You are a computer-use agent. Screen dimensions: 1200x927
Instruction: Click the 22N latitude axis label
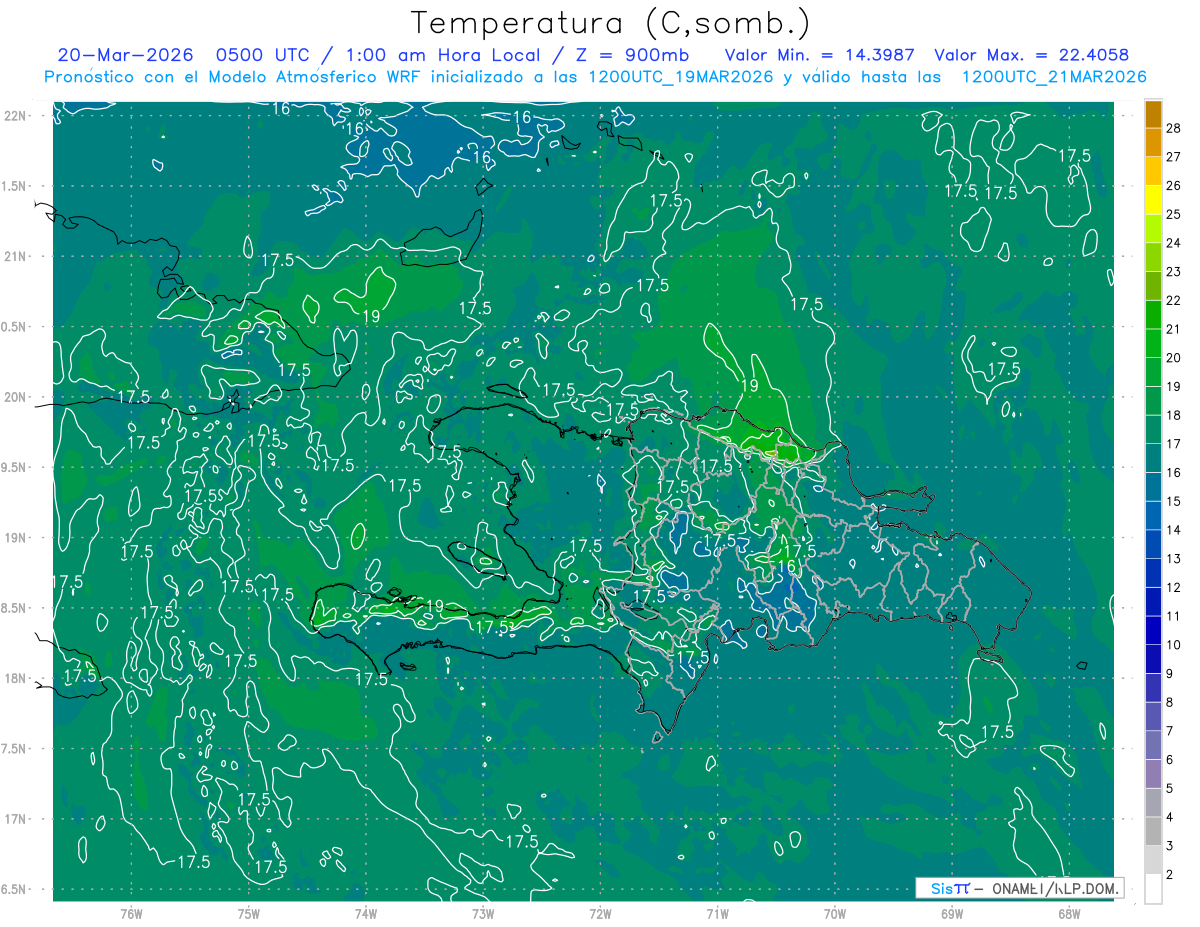18,115
